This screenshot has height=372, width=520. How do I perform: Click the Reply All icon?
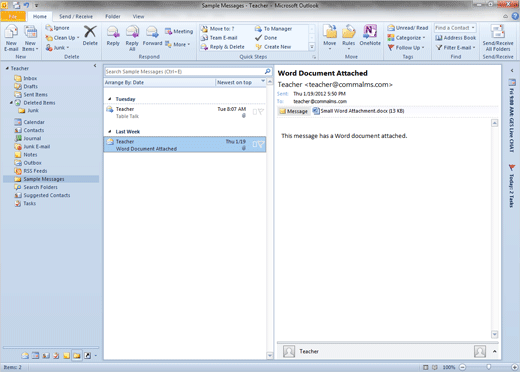pos(132,38)
